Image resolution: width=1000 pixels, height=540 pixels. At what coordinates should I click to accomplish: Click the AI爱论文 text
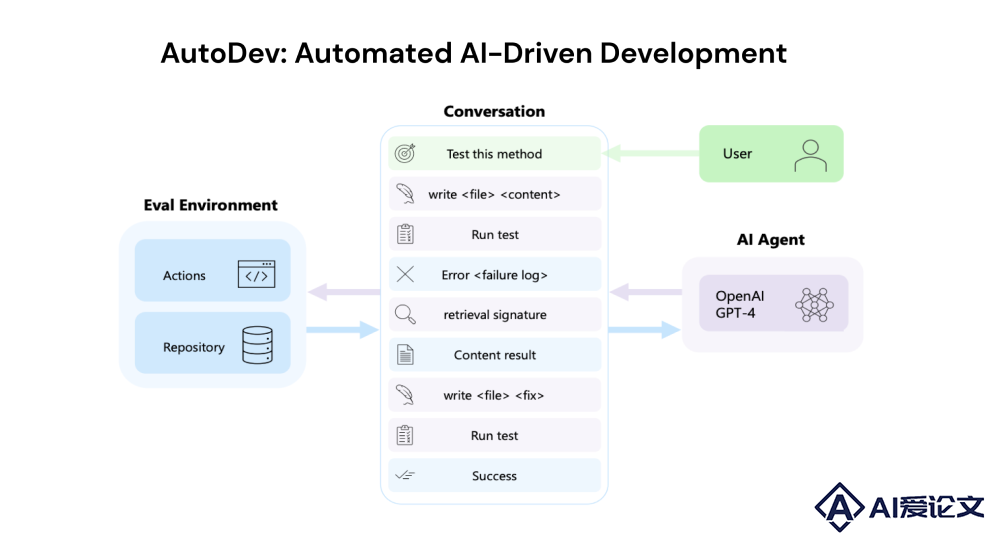[926, 507]
